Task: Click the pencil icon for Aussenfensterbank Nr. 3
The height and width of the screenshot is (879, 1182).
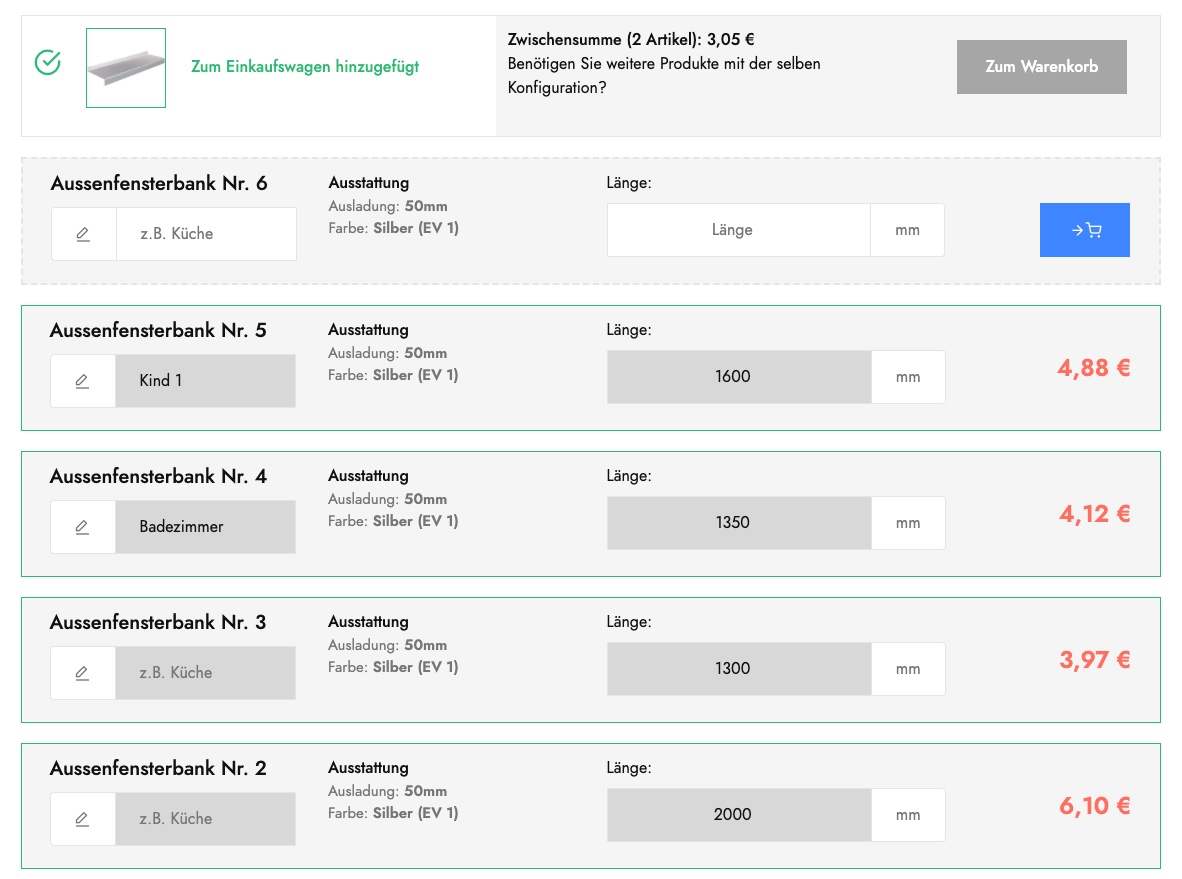Action: coord(83,672)
